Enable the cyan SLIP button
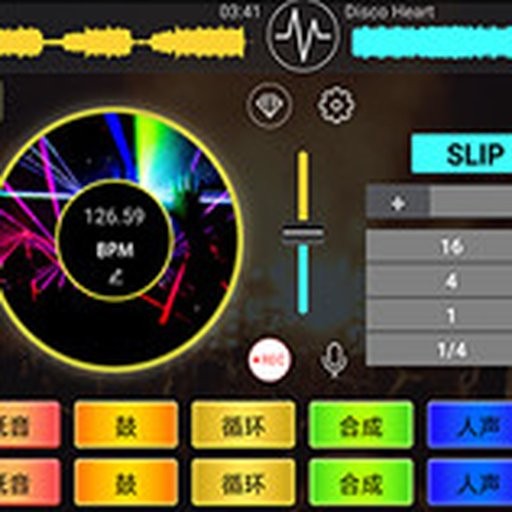Viewport: 512px width, 512px height. [x=462, y=154]
